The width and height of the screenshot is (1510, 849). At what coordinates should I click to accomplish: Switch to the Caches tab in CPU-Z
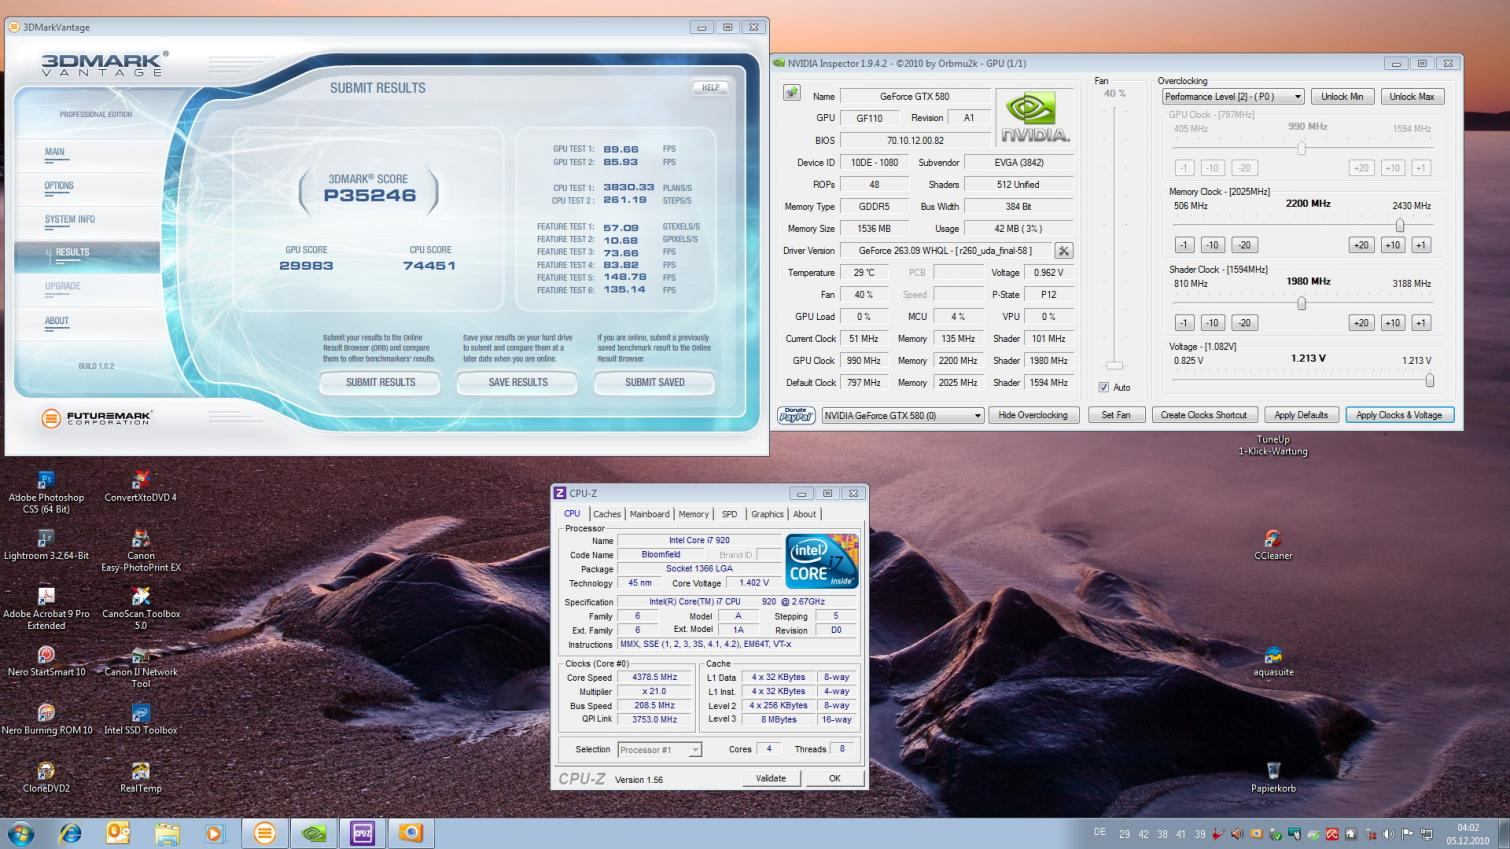pyautogui.click(x=607, y=514)
